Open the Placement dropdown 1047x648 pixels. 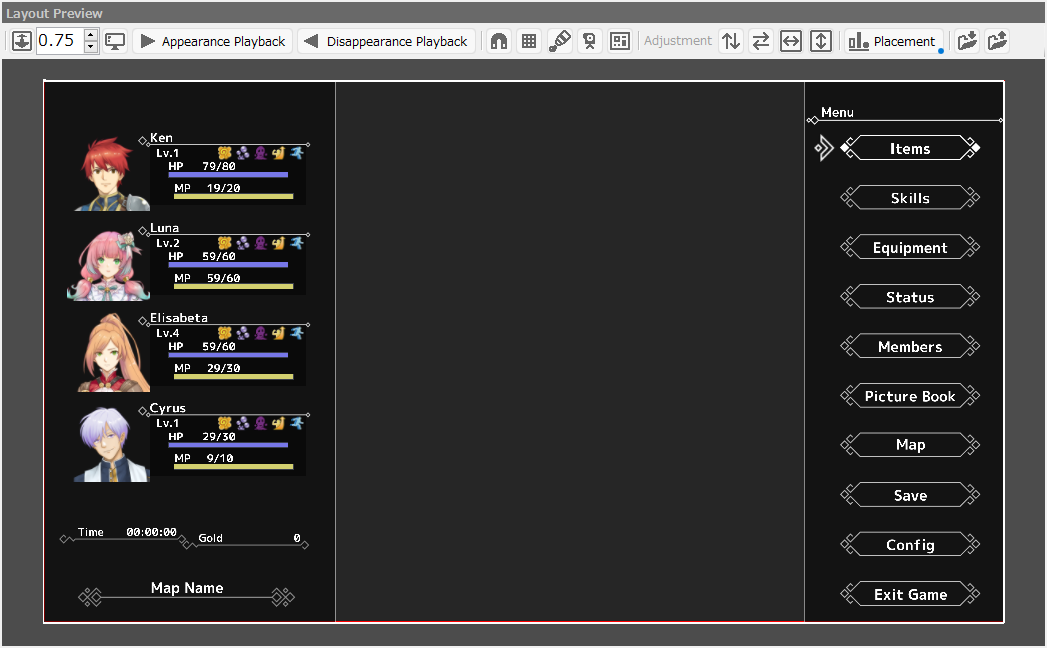tap(893, 41)
